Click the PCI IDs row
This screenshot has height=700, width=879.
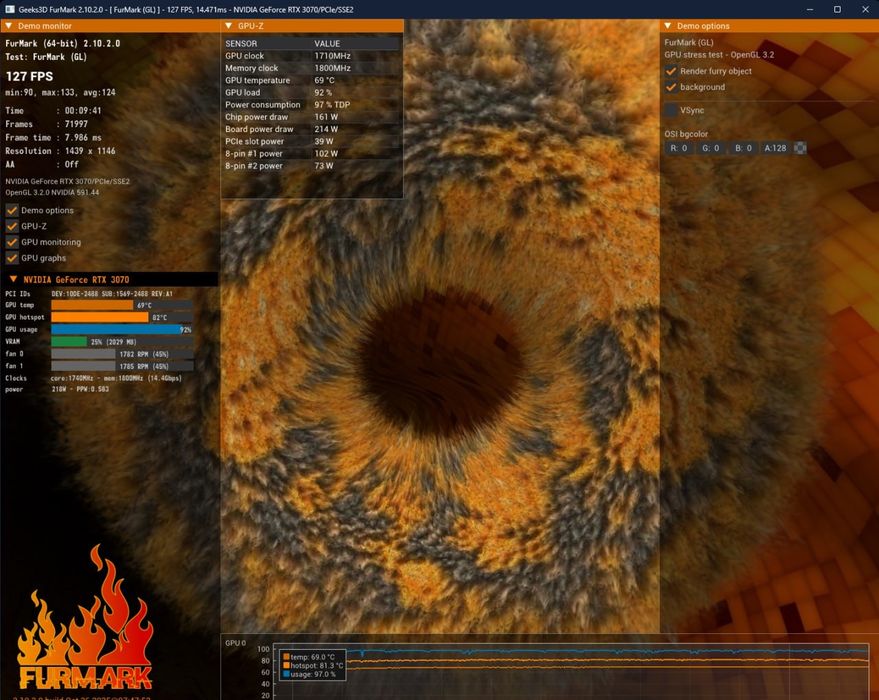coord(90,294)
